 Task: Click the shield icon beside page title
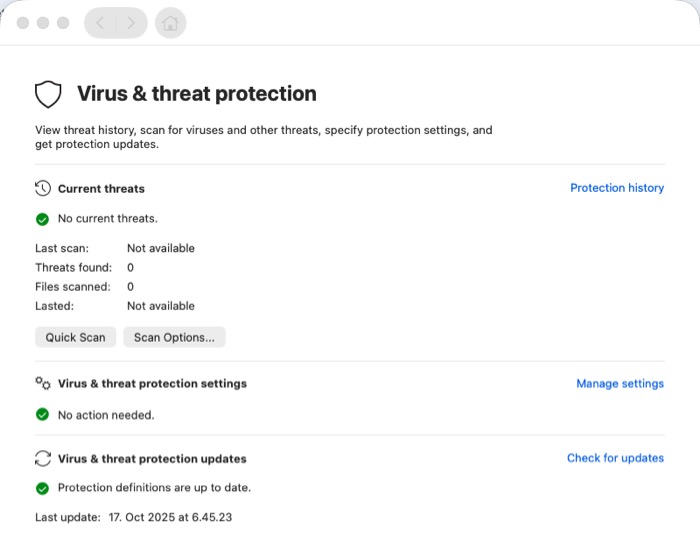(48, 95)
